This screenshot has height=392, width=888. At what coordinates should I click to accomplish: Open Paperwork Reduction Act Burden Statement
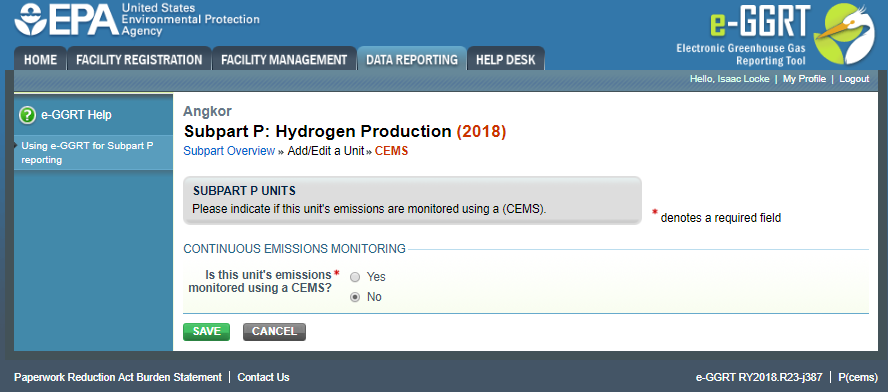point(118,377)
